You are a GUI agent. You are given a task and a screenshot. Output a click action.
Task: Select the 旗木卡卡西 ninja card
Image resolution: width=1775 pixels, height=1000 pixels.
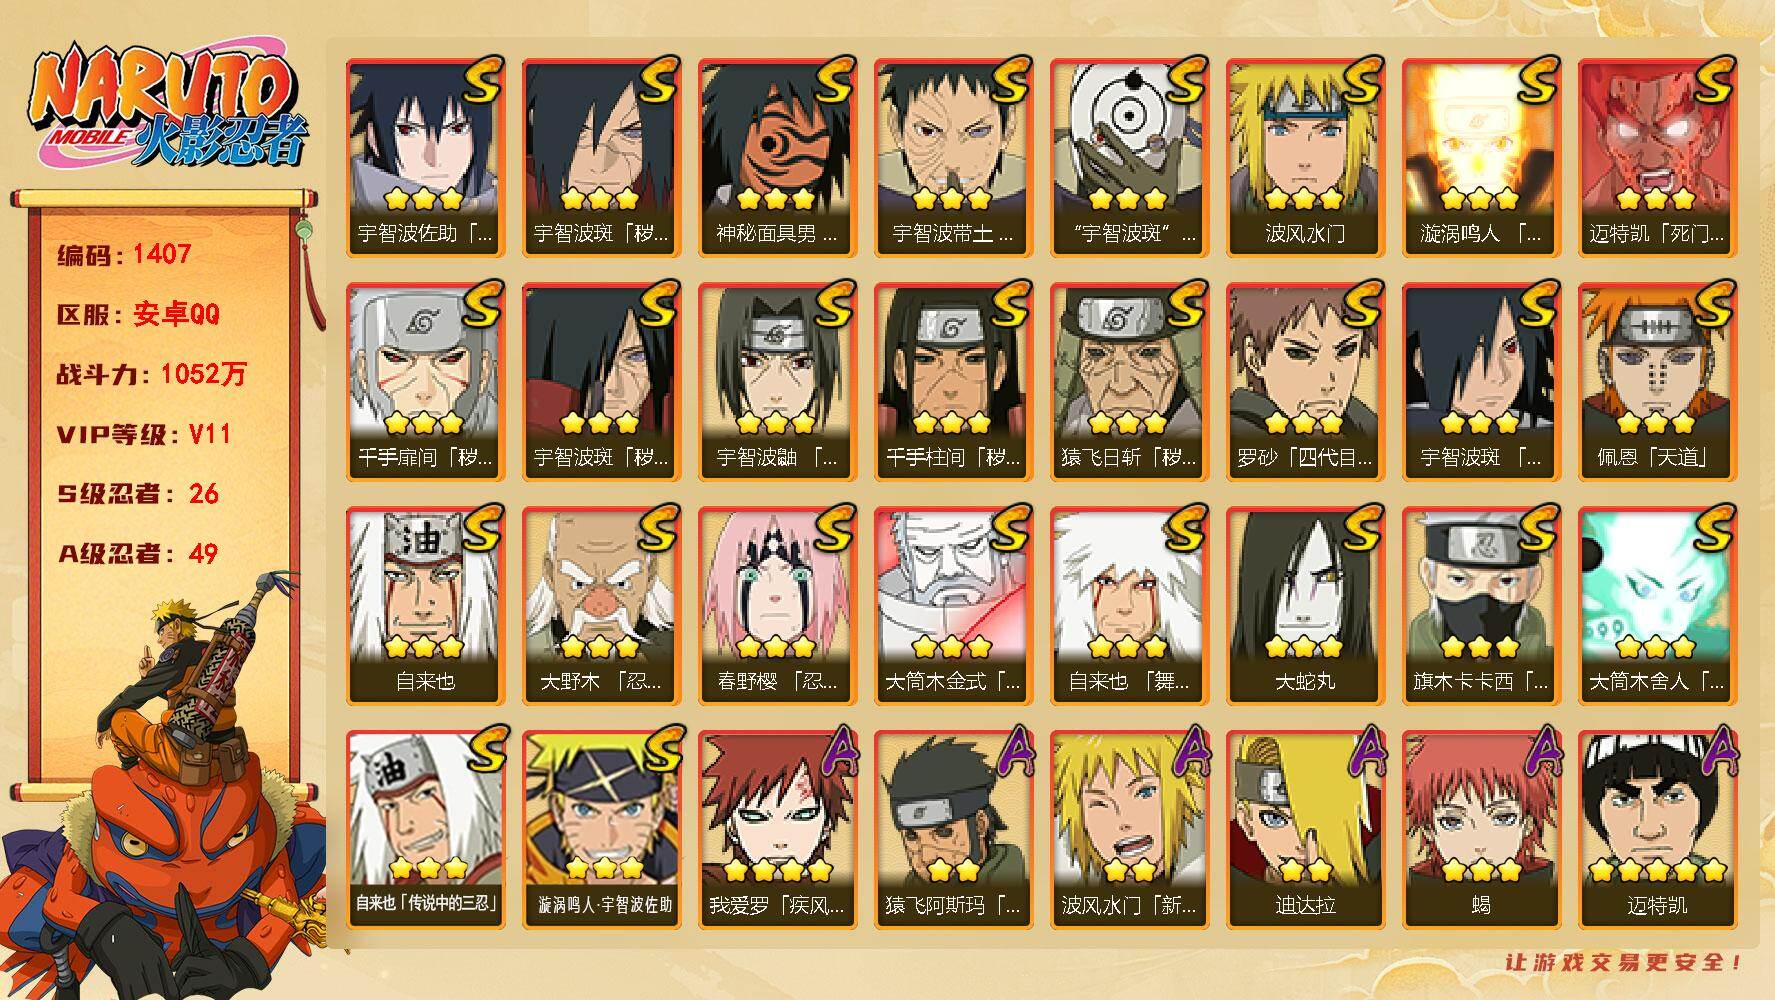(x=1481, y=606)
